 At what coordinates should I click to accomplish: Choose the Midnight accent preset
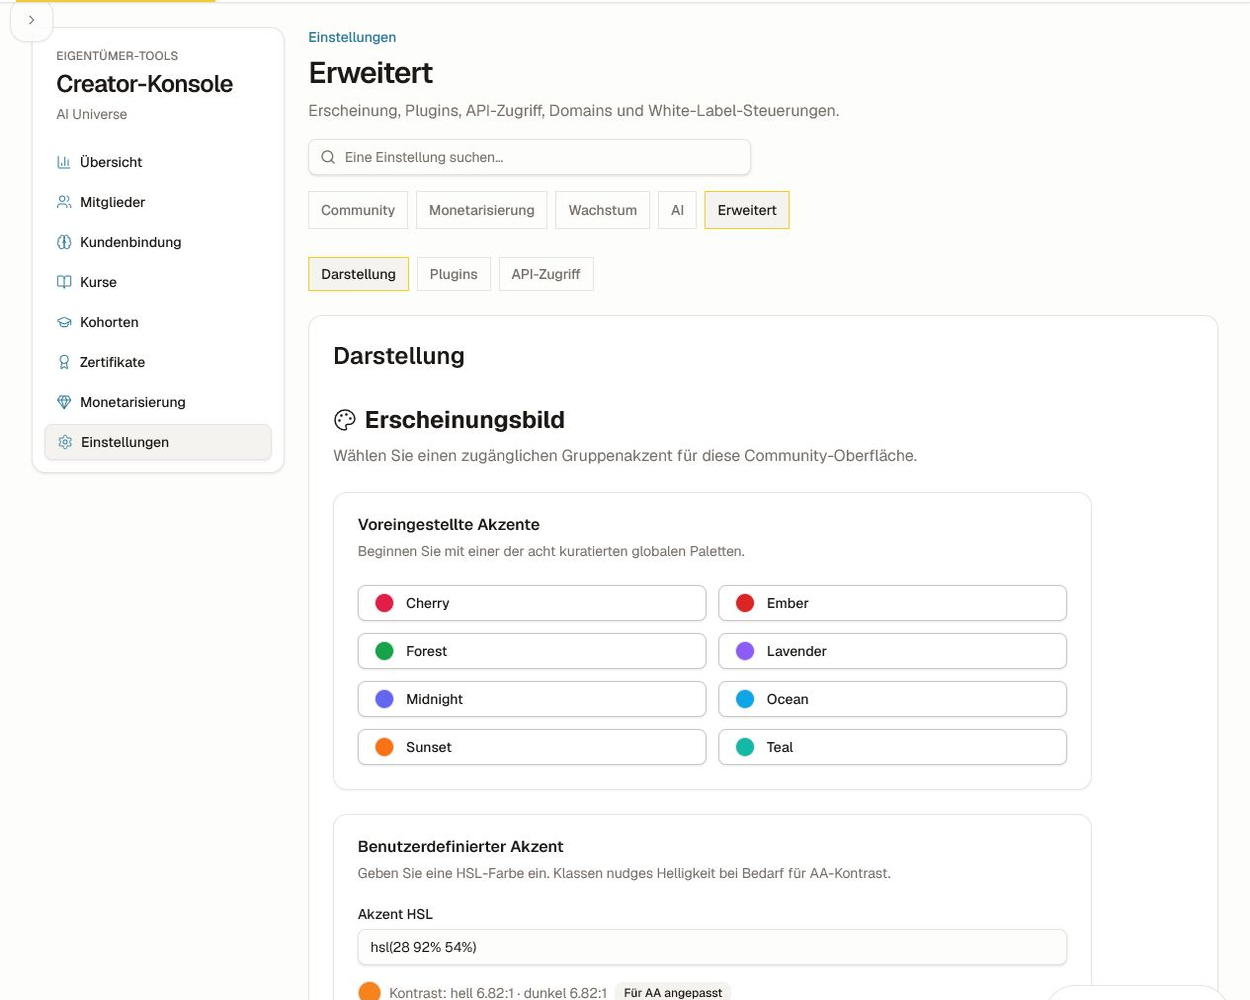[x=532, y=699]
